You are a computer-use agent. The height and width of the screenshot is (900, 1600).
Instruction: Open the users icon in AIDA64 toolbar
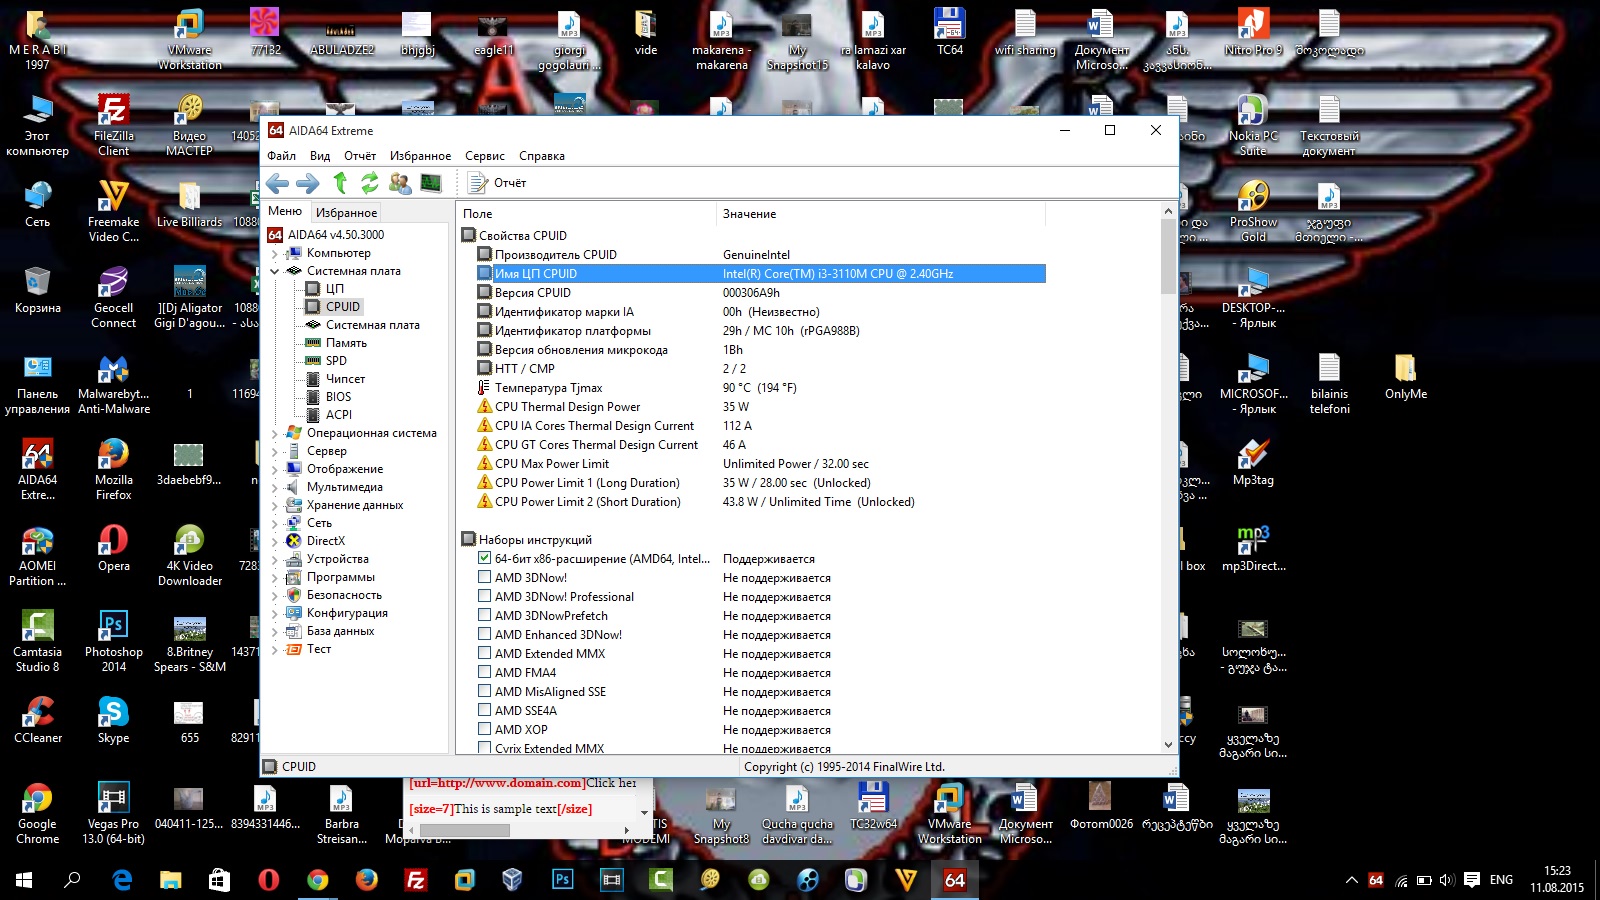400,183
